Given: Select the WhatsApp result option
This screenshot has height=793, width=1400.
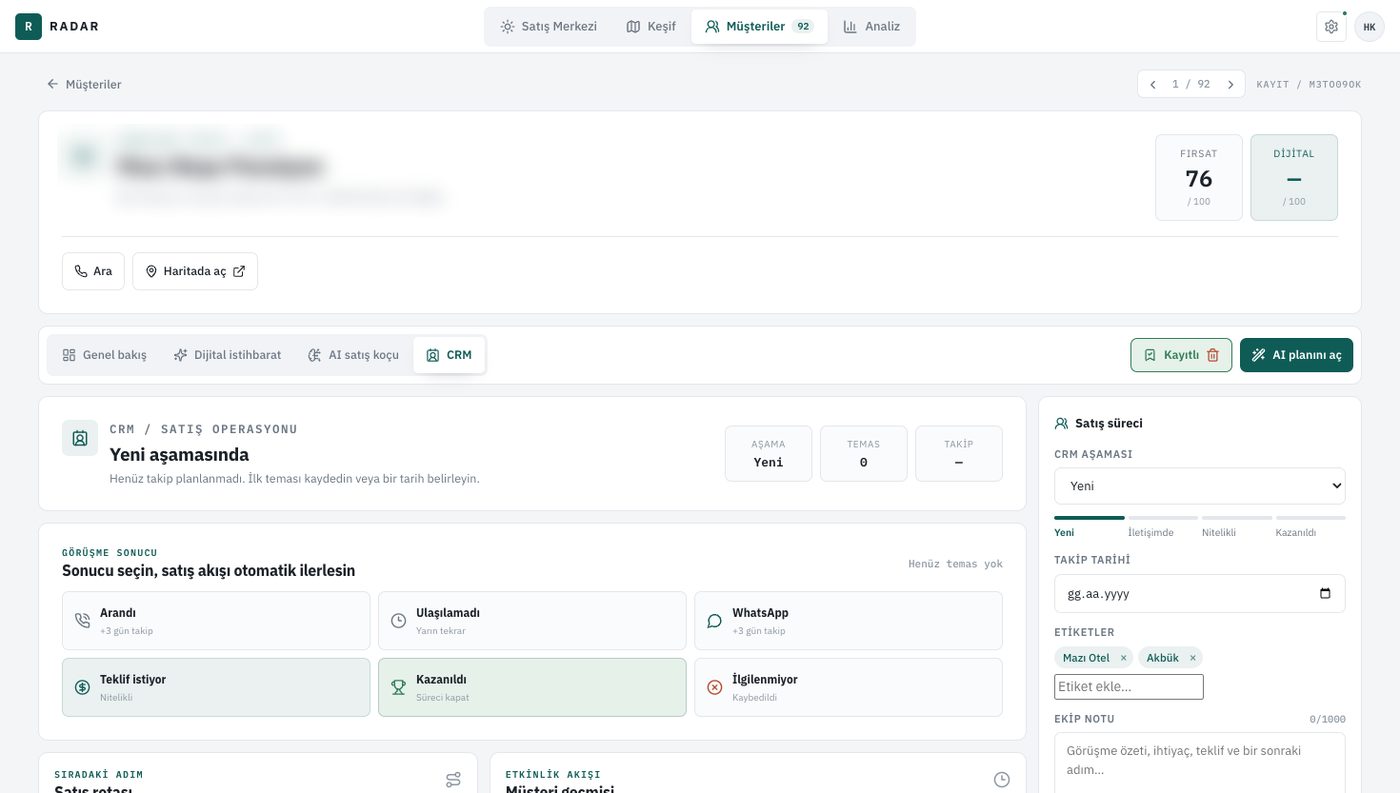Looking at the screenshot, I should click(848, 621).
